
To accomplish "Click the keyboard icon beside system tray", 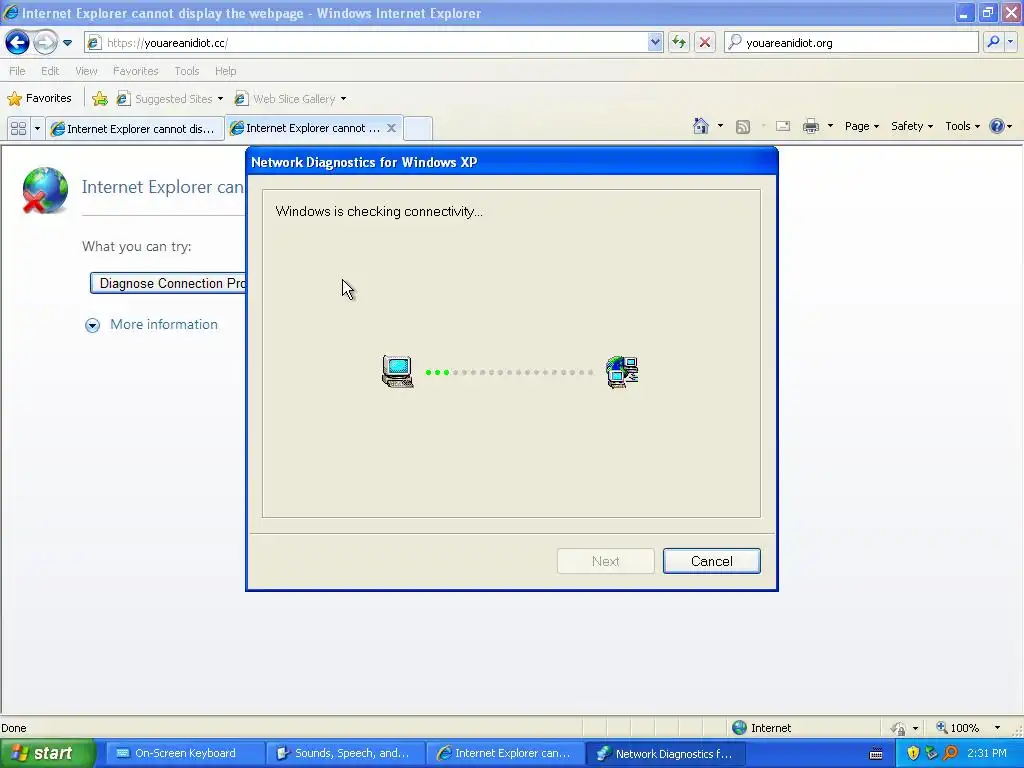I will click(876, 754).
